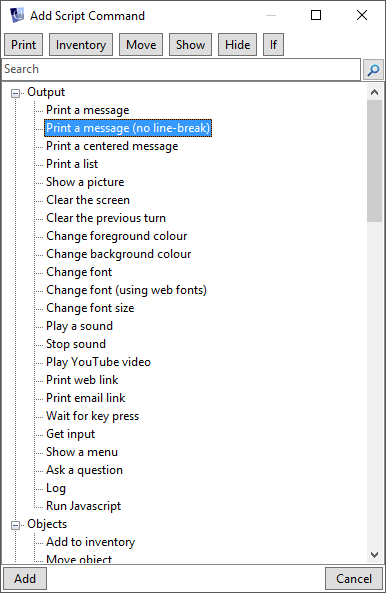The image size is (386, 593).
Task: Click the scrollbar up arrow
Action: 374,92
